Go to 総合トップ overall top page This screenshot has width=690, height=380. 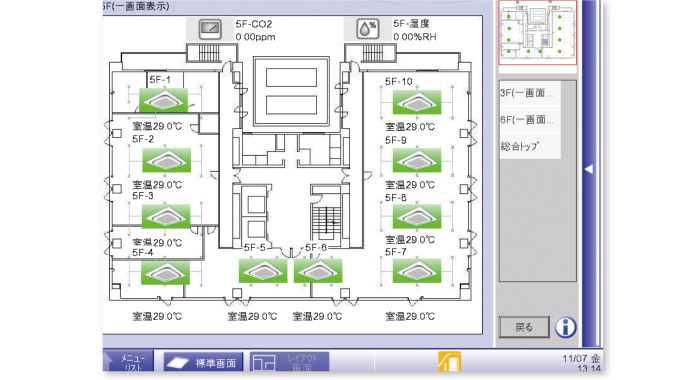click(x=529, y=146)
